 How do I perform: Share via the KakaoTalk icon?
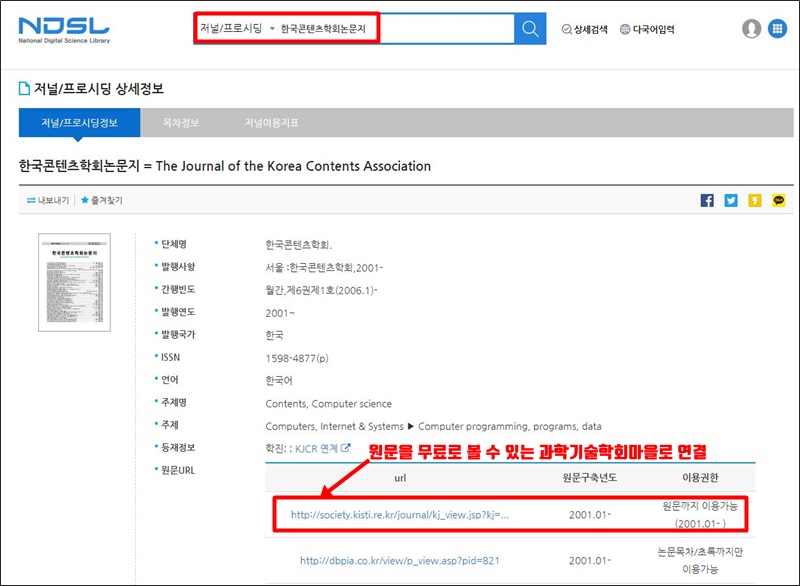(779, 200)
